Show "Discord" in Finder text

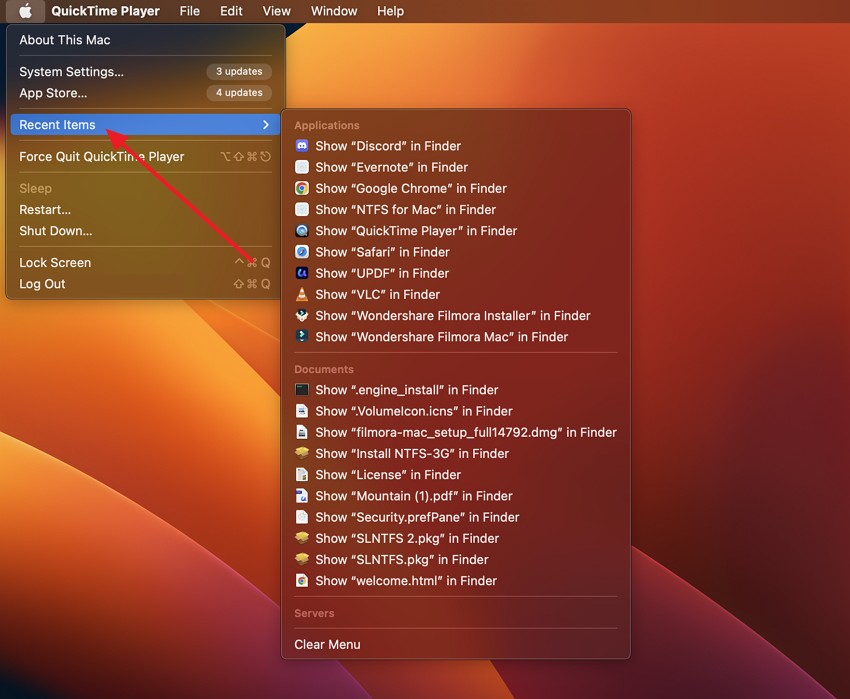388,146
